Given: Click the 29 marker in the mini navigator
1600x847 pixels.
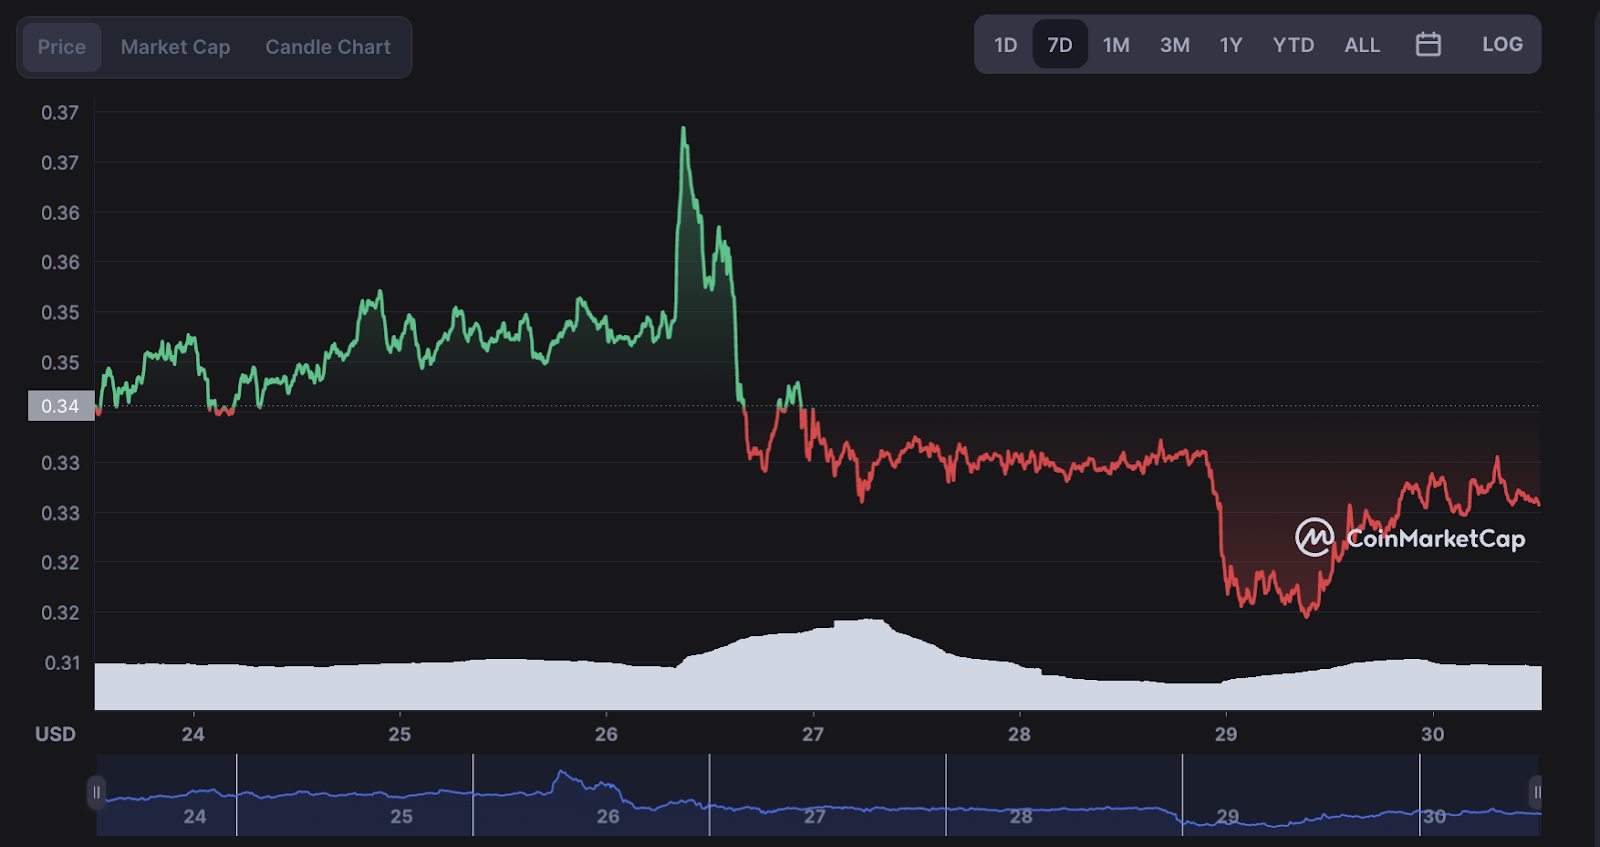Looking at the screenshot, I should pos(1227,816).
